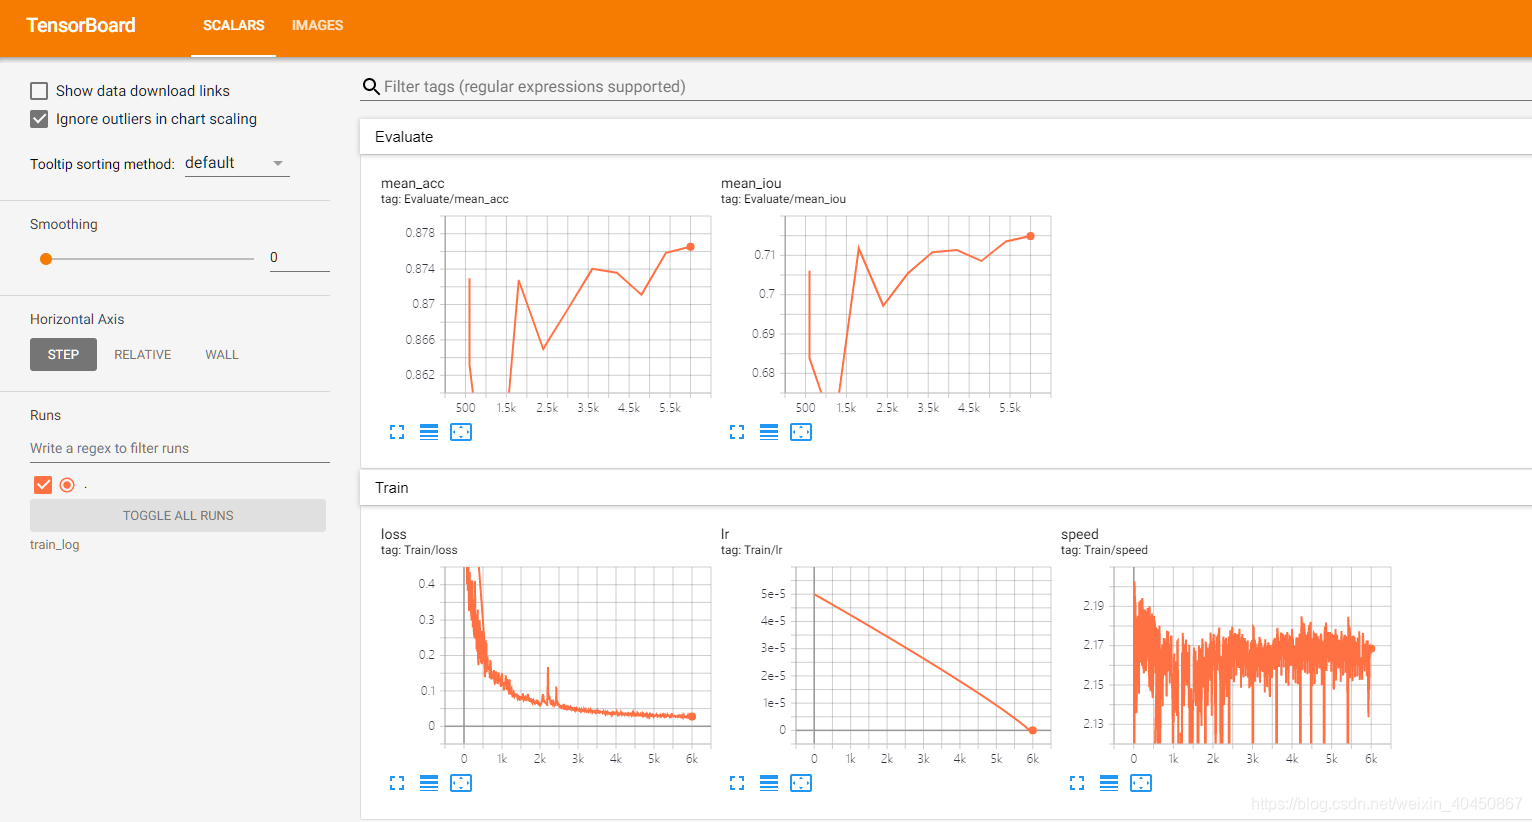Toggle y-axis log scale for speed chart
Viewport: 1532px width, 822px height.
pyautogui.click(x=1109, y=783)
